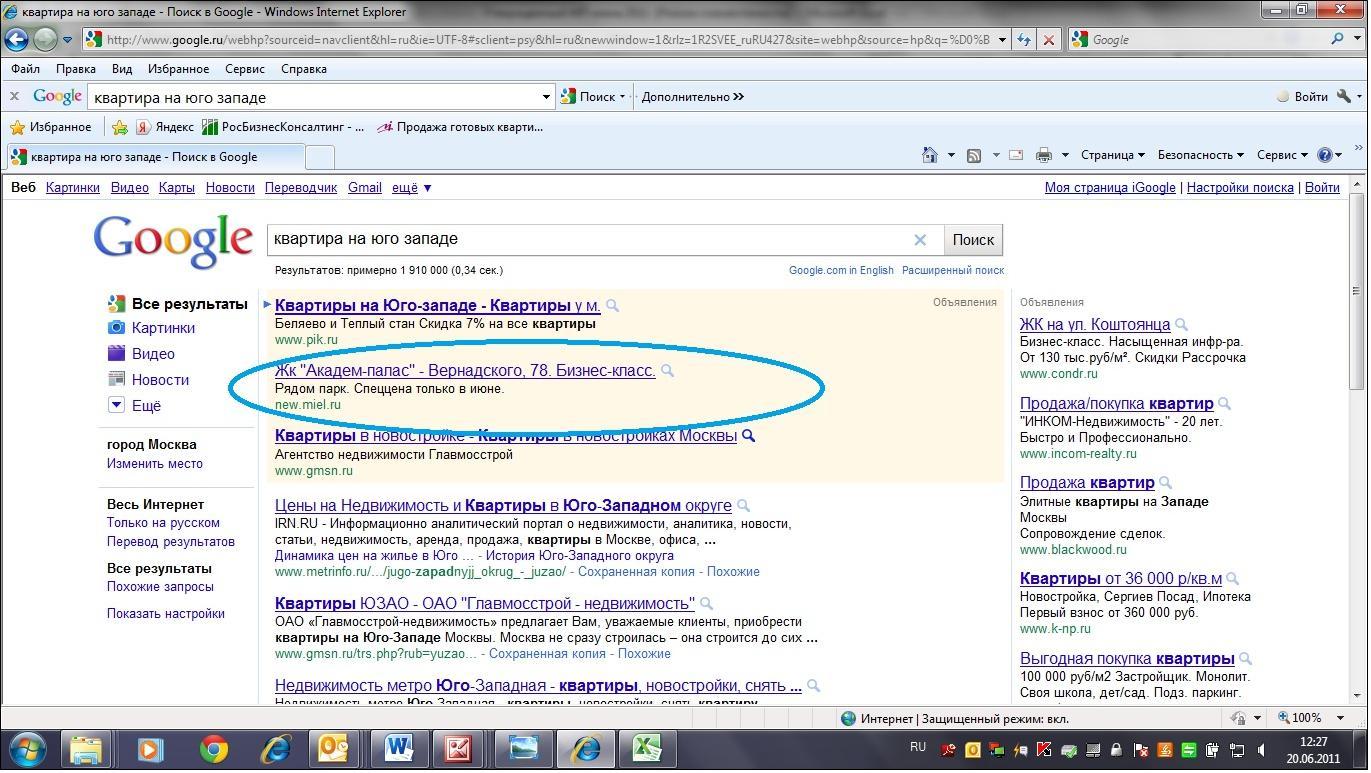The width and height of the screenshot is (1371, 773).
Task: Open 'Цены на Недвижимость' search result
Action: (x=503, y=505)
